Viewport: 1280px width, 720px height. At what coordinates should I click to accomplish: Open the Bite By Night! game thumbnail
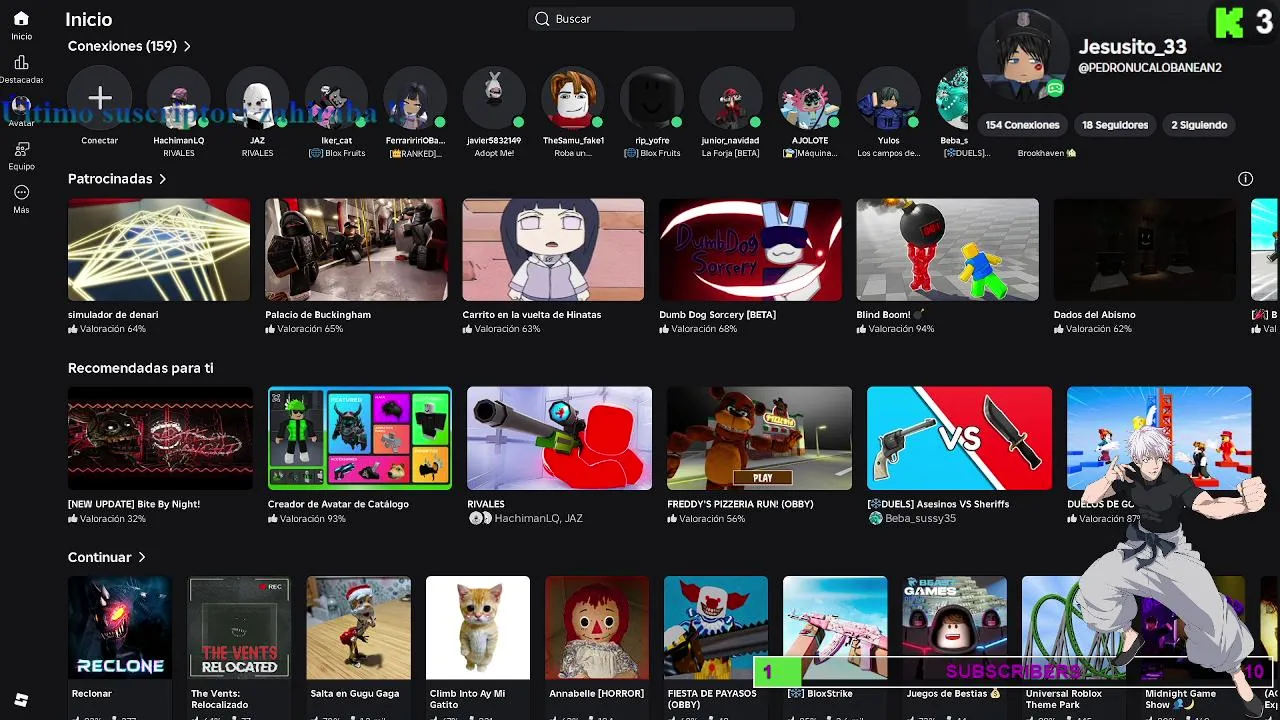160,438
